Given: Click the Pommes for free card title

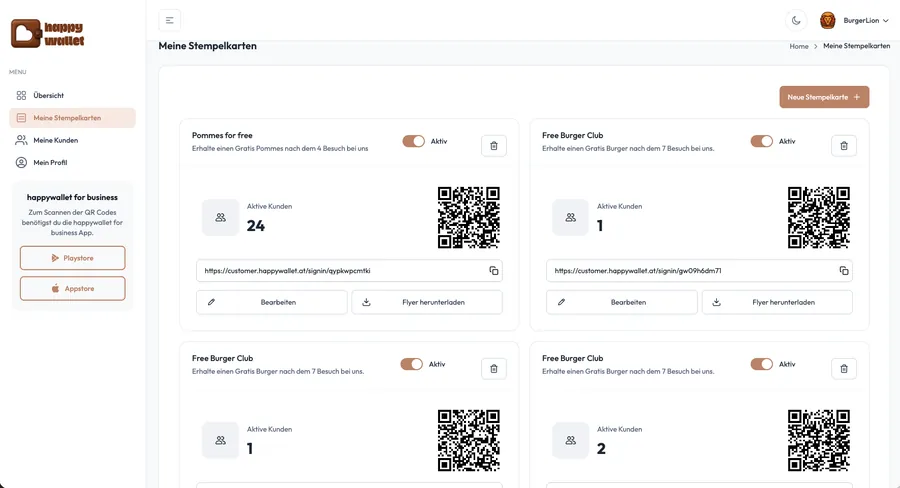Looking at the screenshot, I should coord(222,135).
